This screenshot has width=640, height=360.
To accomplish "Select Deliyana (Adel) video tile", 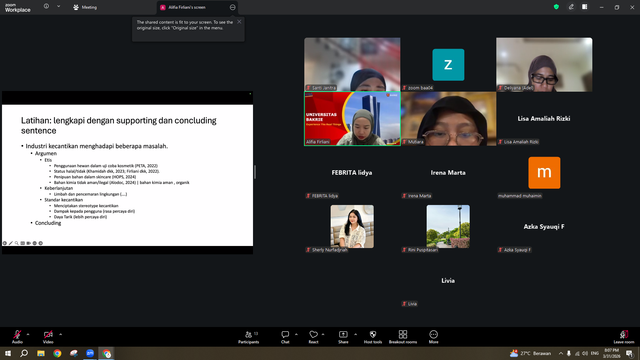I will tap(544, 64).
